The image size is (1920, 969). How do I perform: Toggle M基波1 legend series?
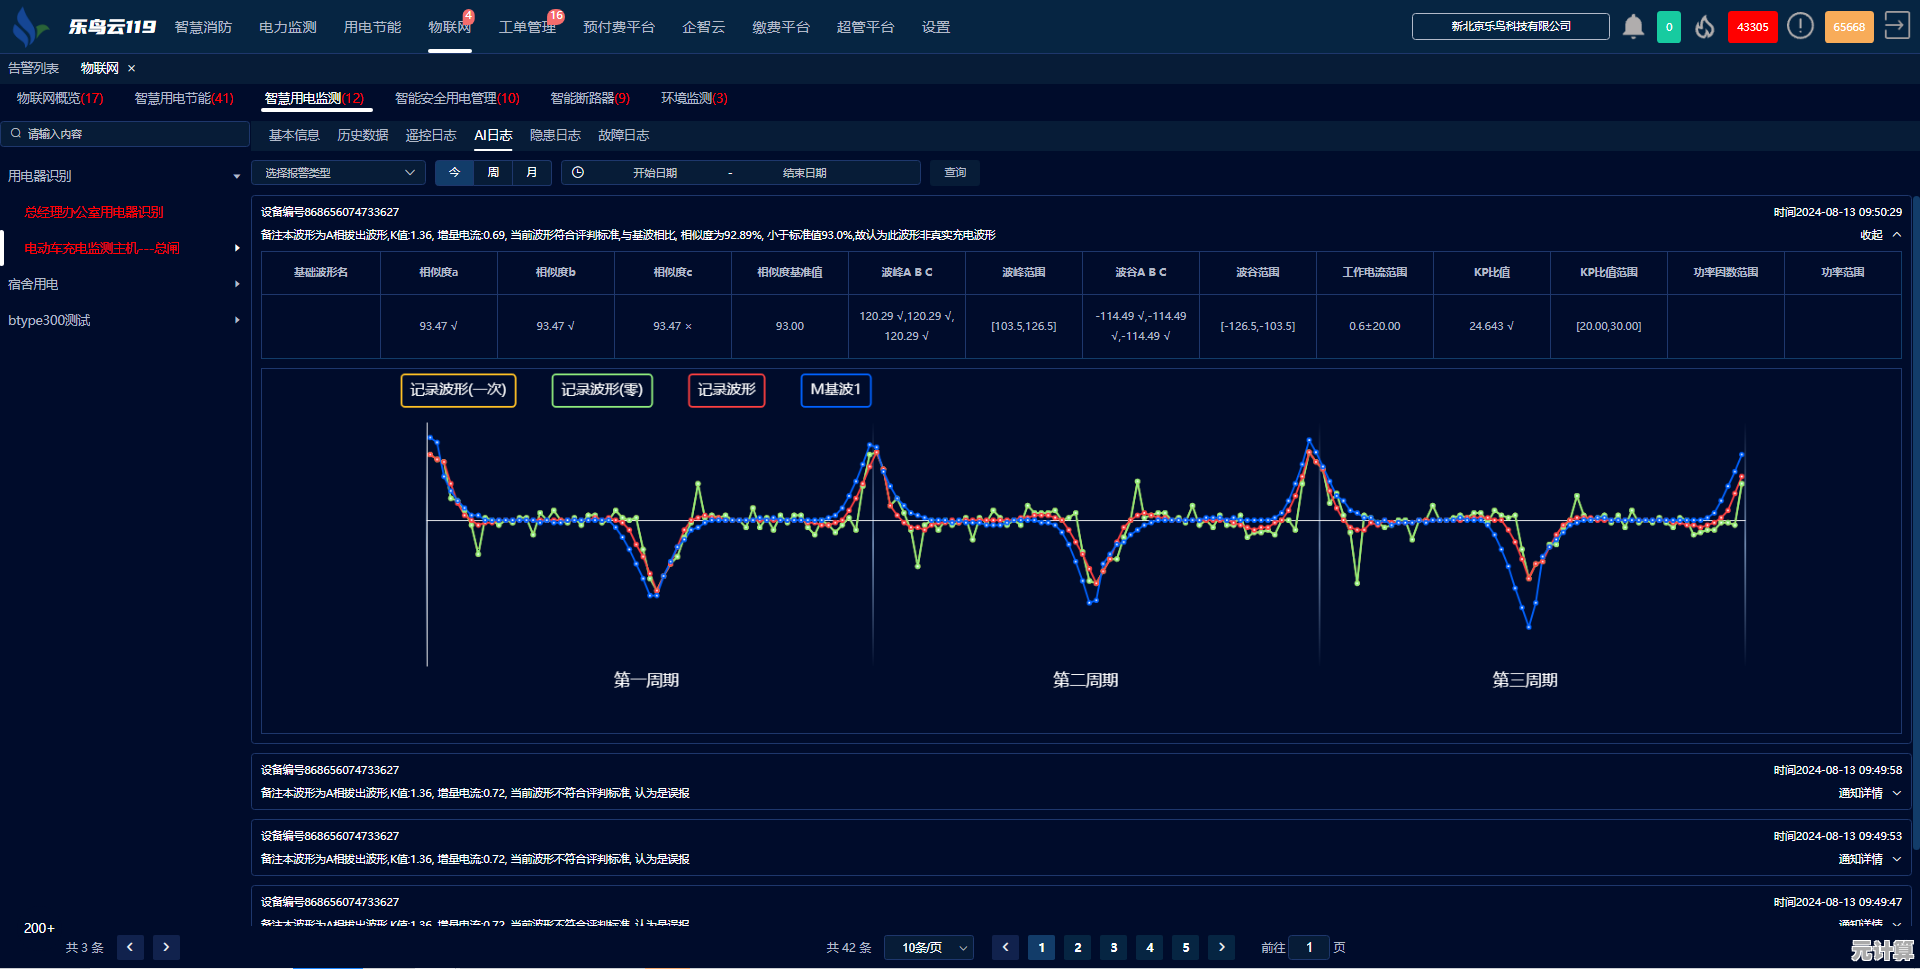click(x=836, y=390)
